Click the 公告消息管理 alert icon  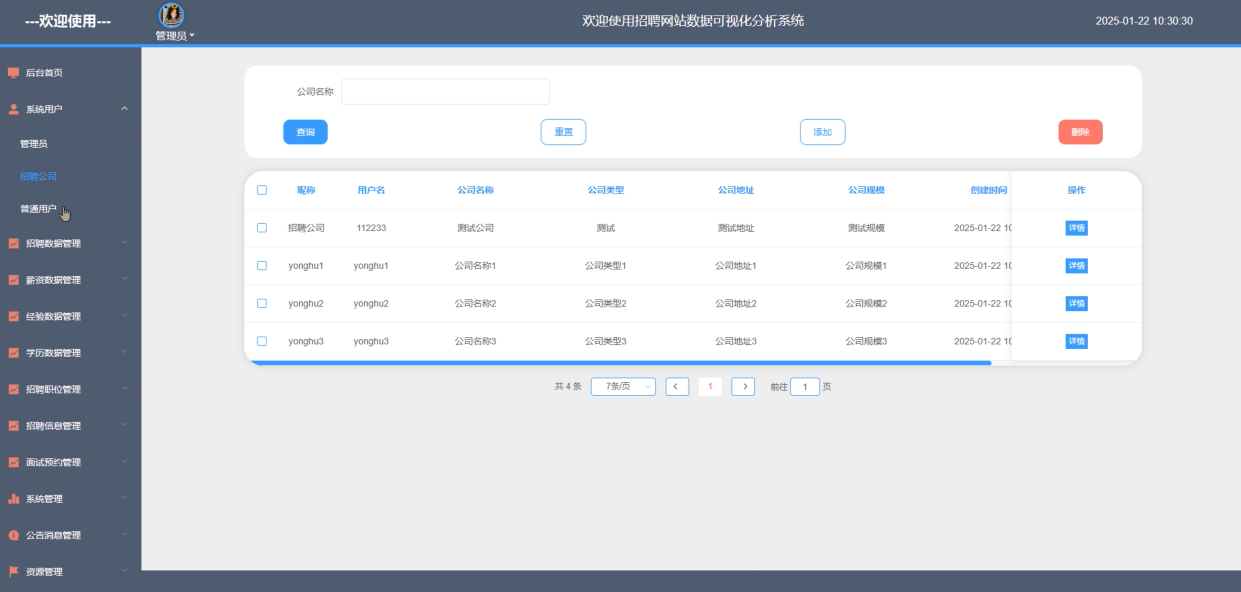click(x=14, y=535)
